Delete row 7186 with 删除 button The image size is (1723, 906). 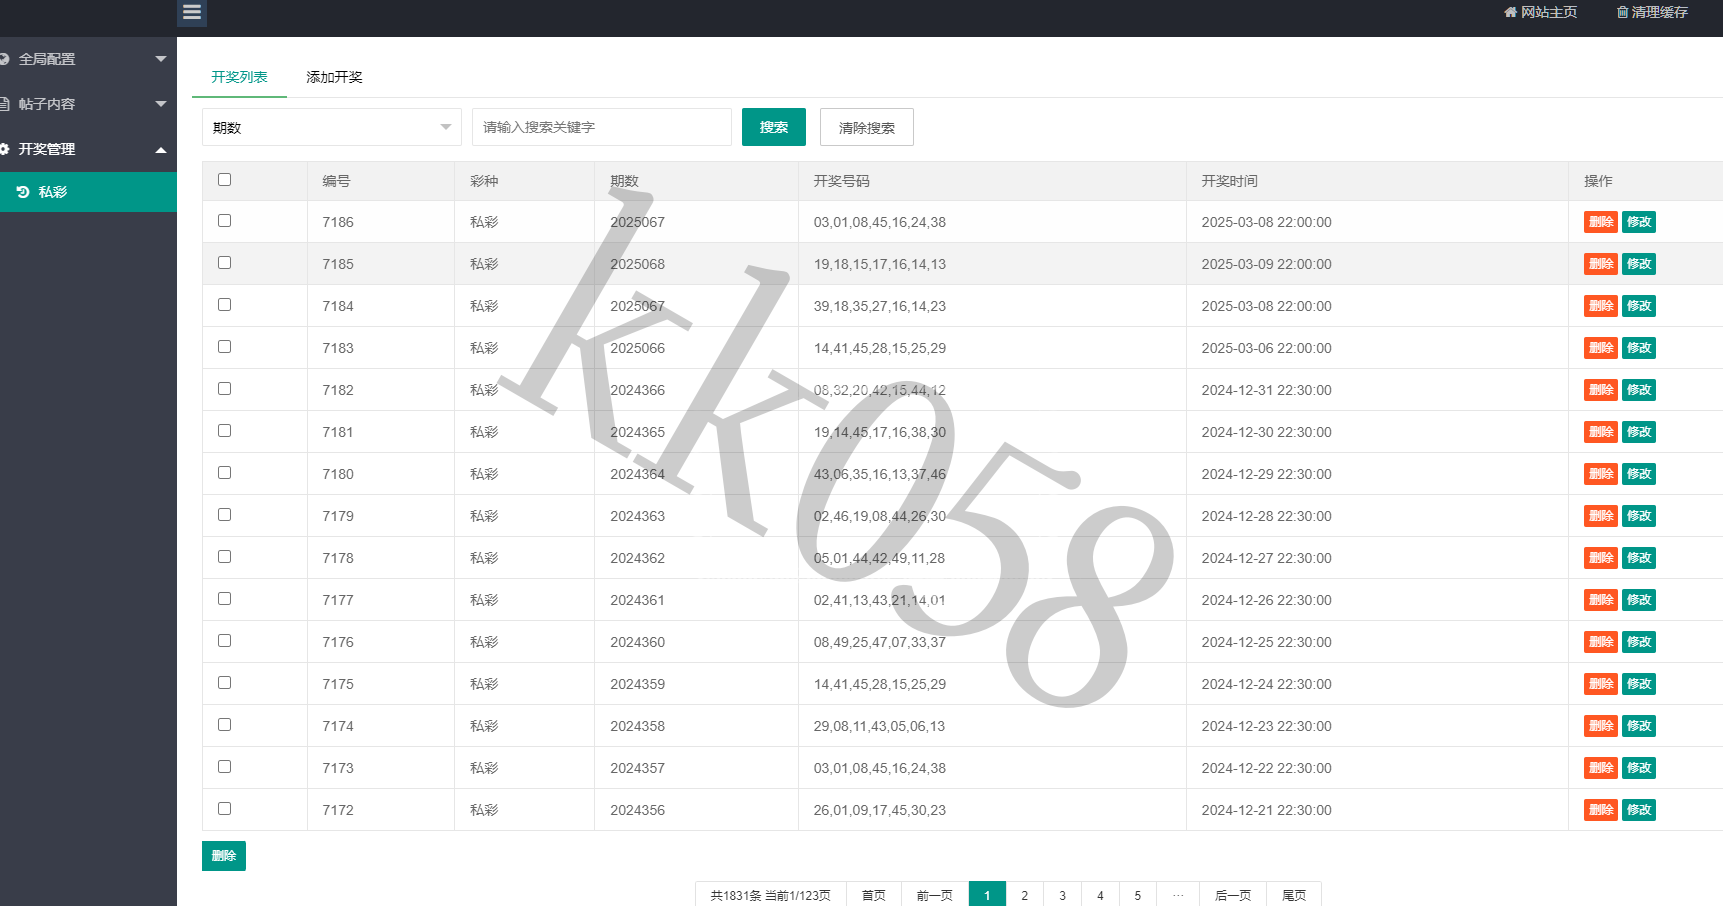pyautogui.click(x=1601, y=222)
